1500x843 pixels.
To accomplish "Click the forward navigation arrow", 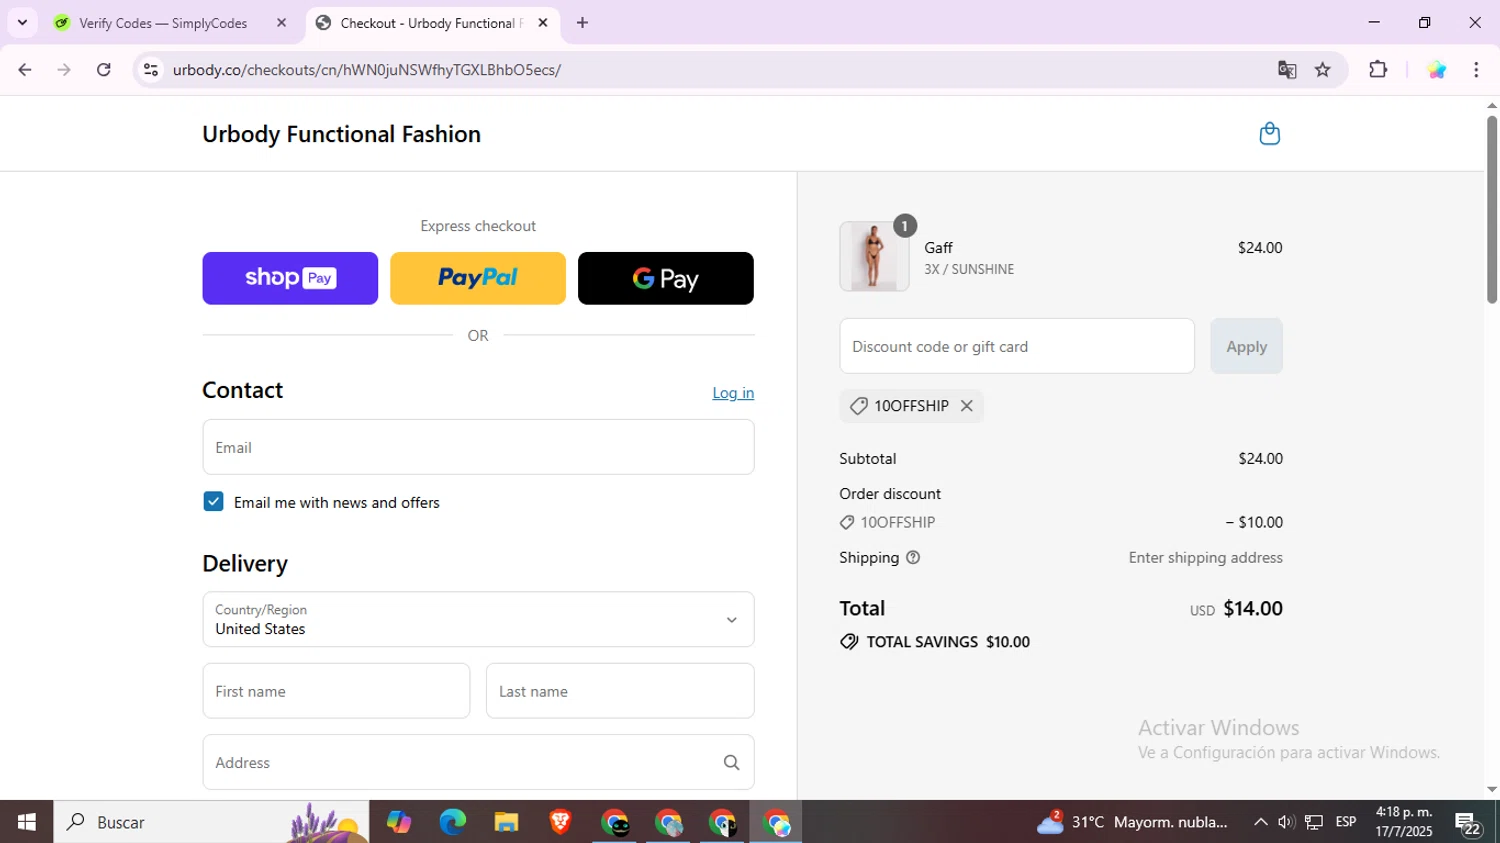I will tap(64, 70).
